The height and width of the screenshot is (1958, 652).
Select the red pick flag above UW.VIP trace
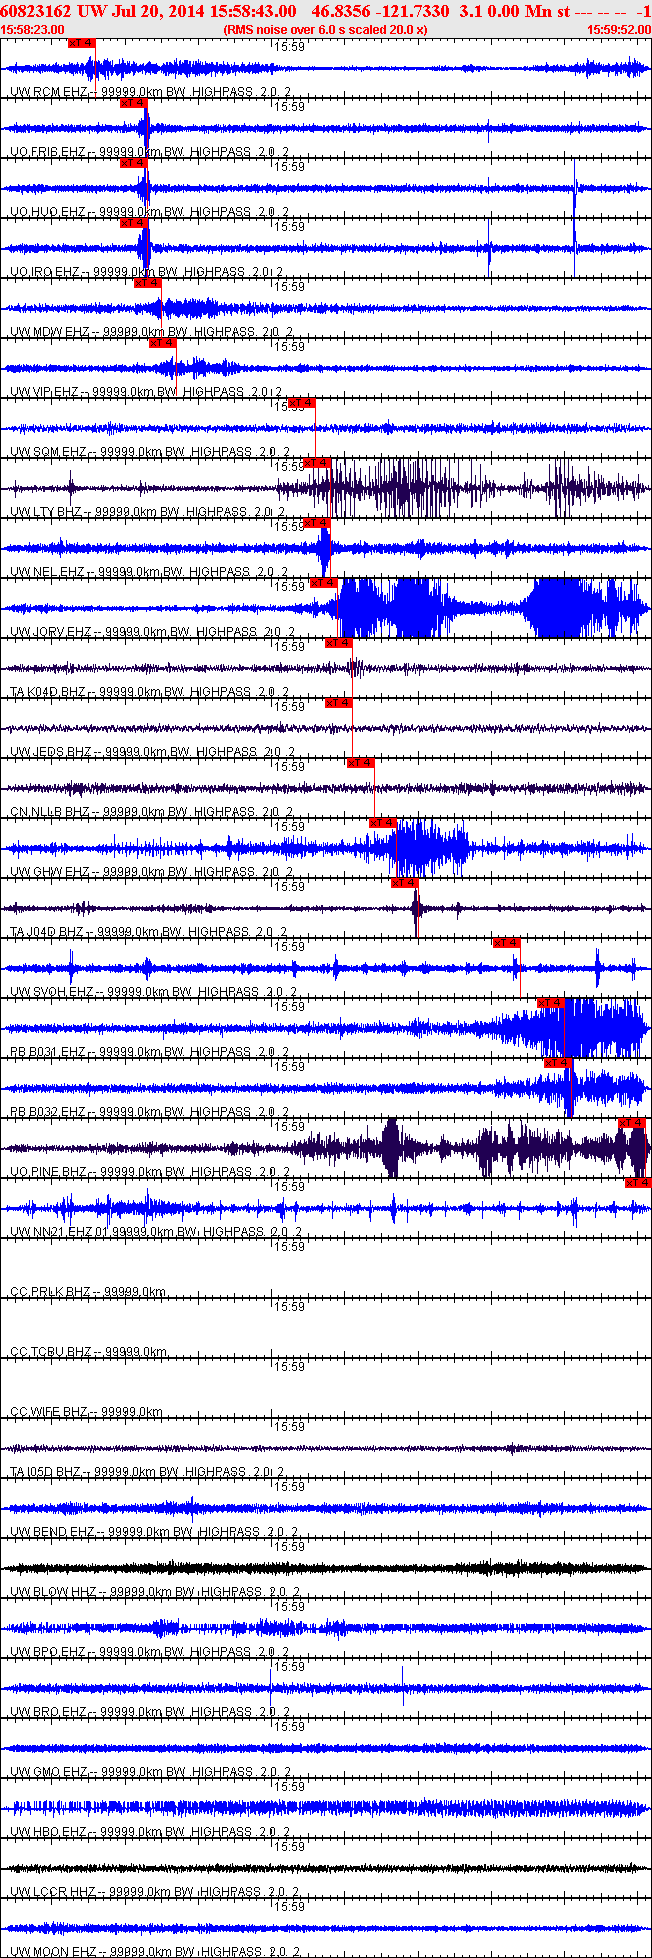(163, 343)
